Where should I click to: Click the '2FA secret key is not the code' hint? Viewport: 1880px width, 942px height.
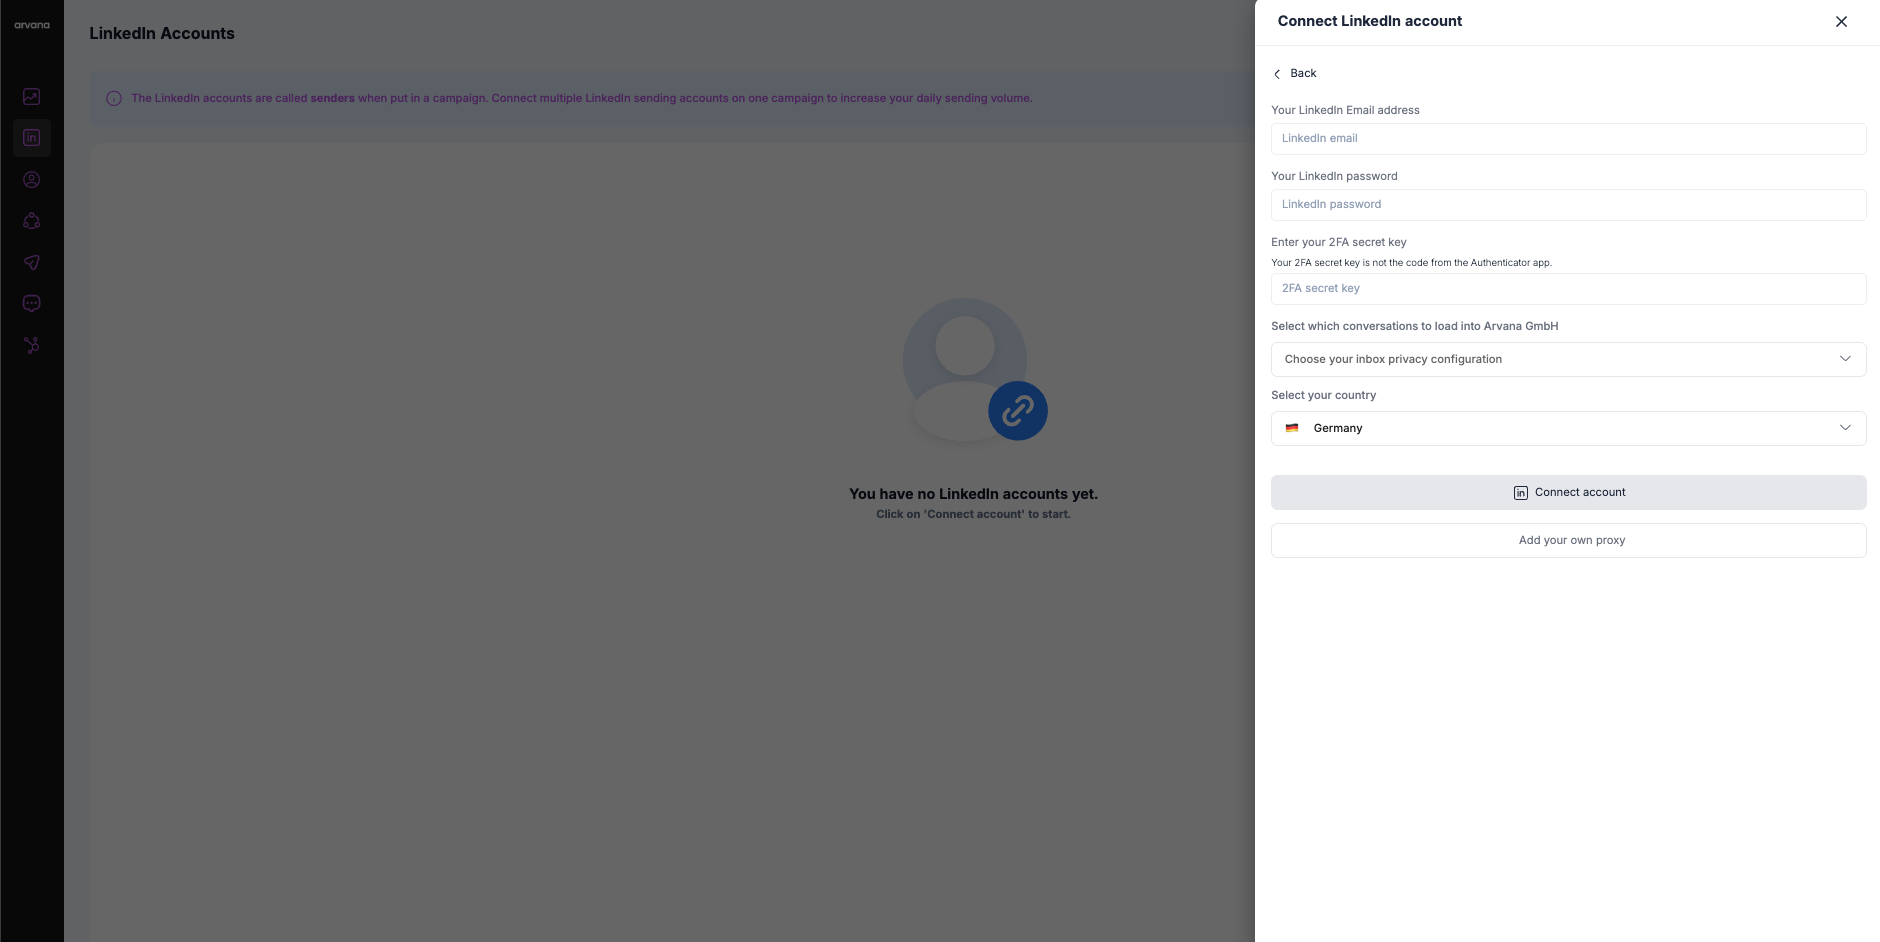pos(1411,263)
